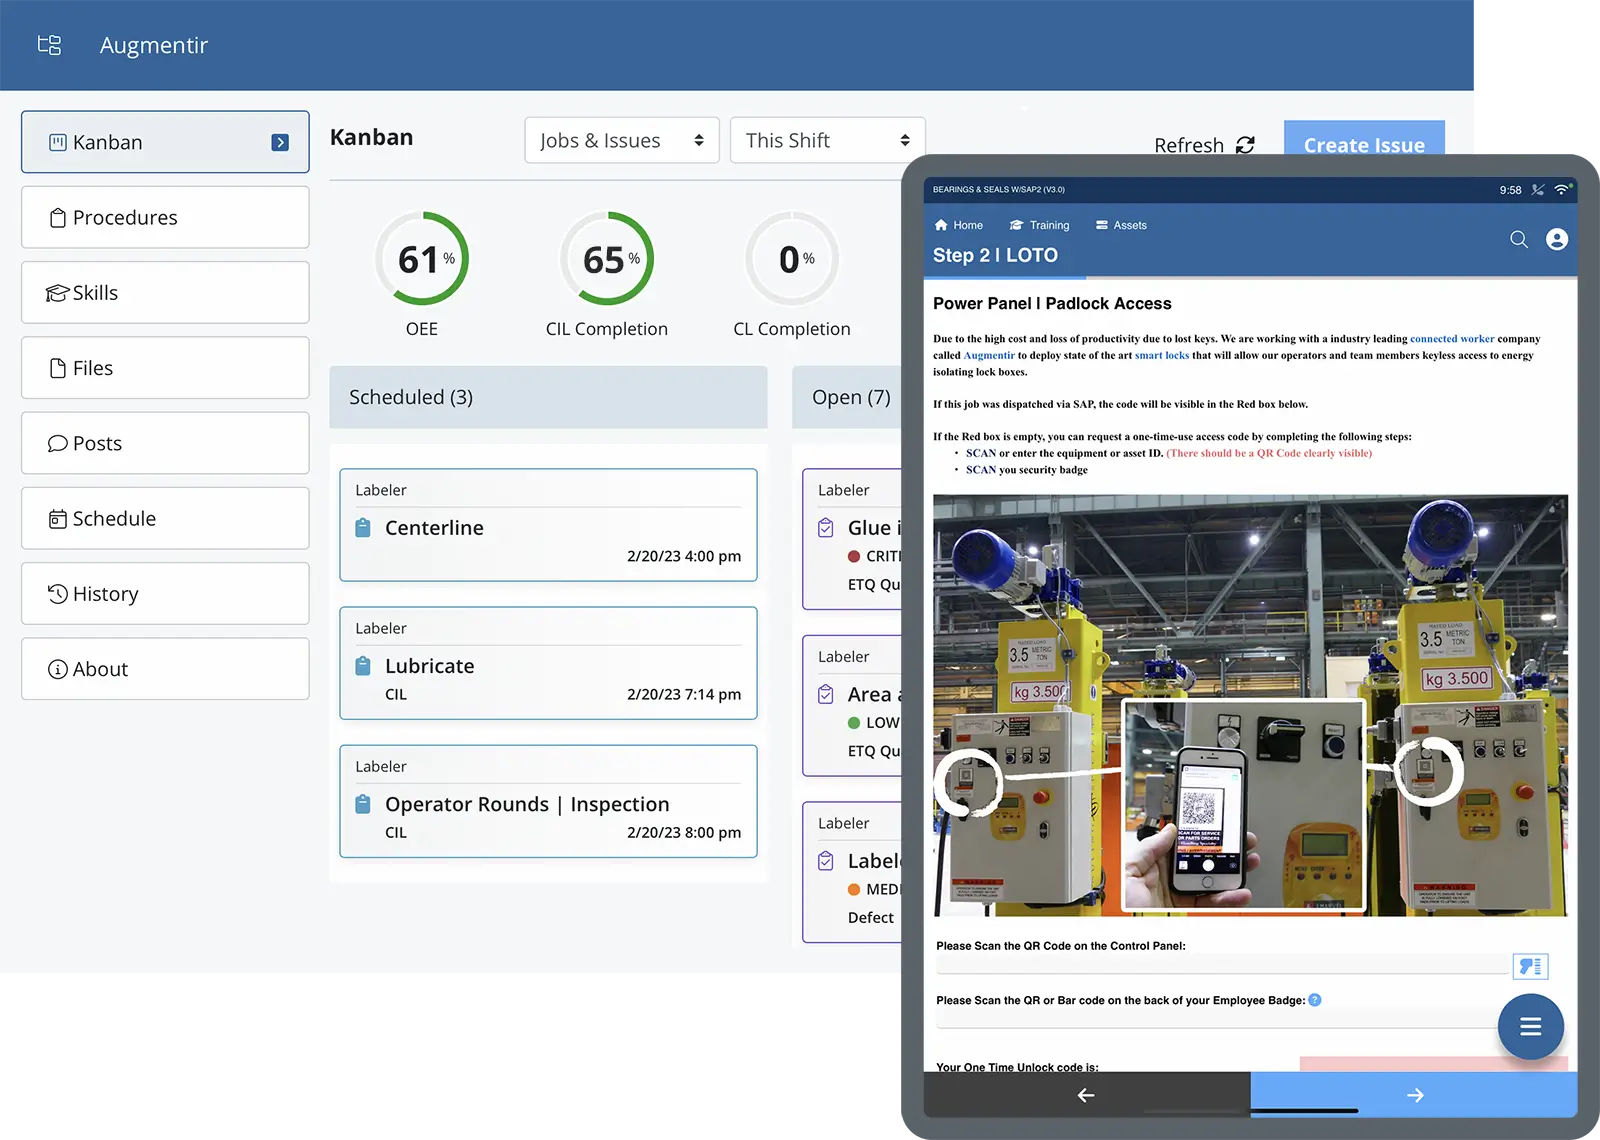Image resolution: width=1600 pixels, height=1140 pixels.
Task: Click the tablet search magnifier icon
Action: (1519, 239)
